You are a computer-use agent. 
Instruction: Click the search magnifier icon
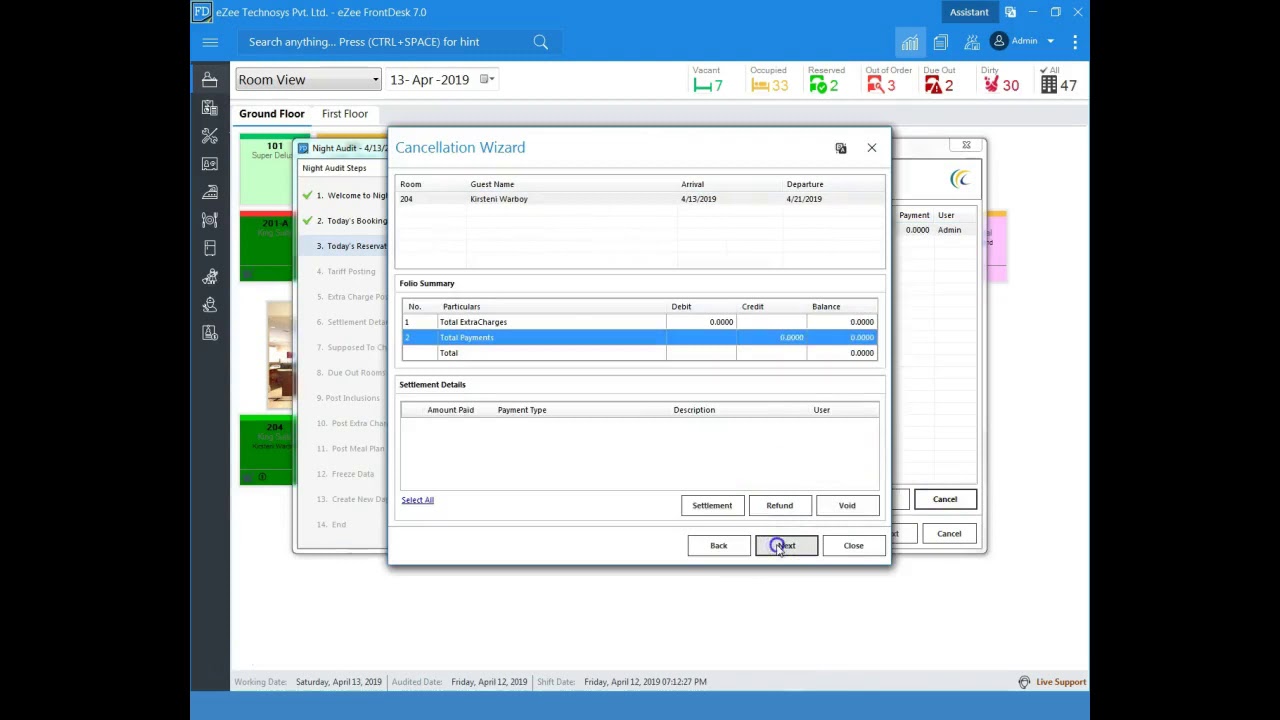(540, 42)
